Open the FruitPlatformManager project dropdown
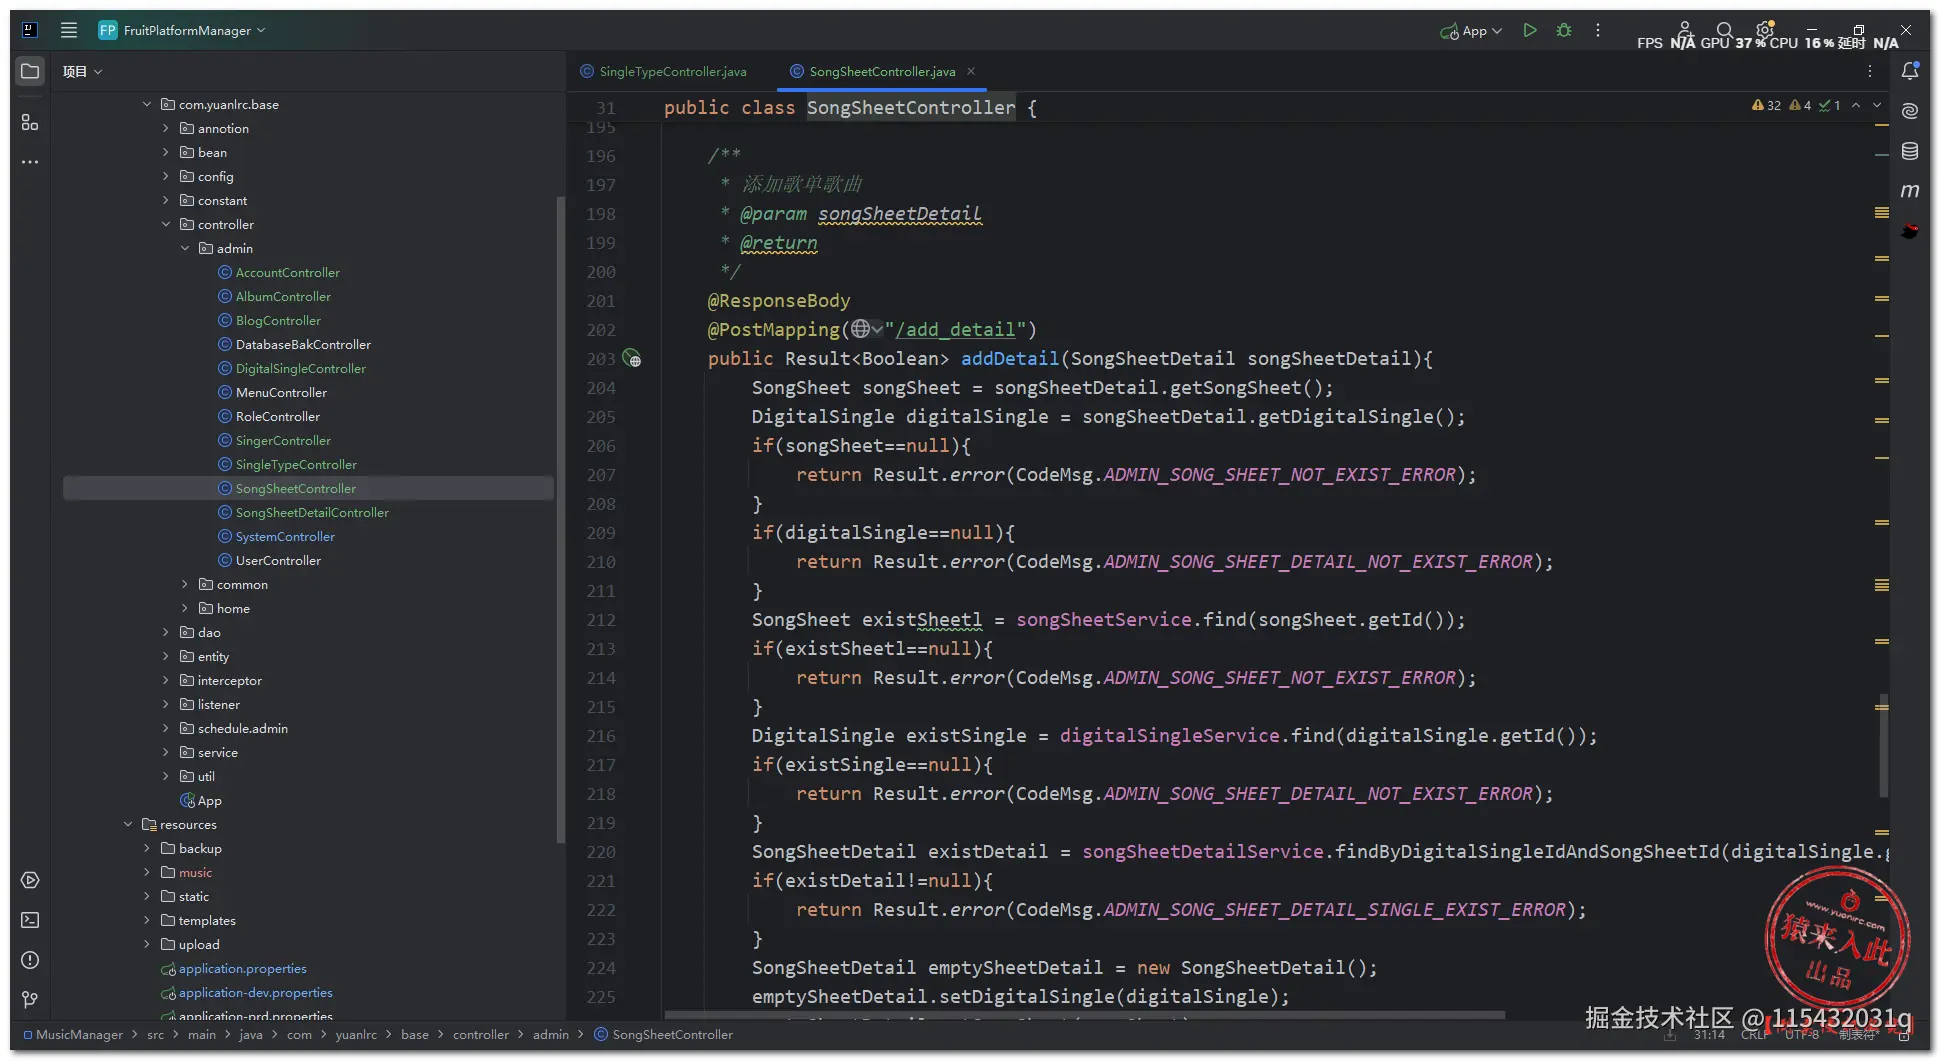 point(183,30)
